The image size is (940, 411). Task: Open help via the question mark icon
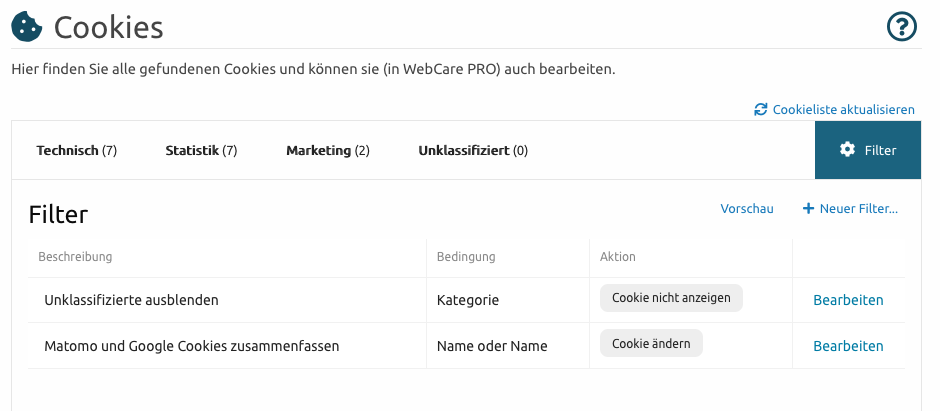pos(902,27)
